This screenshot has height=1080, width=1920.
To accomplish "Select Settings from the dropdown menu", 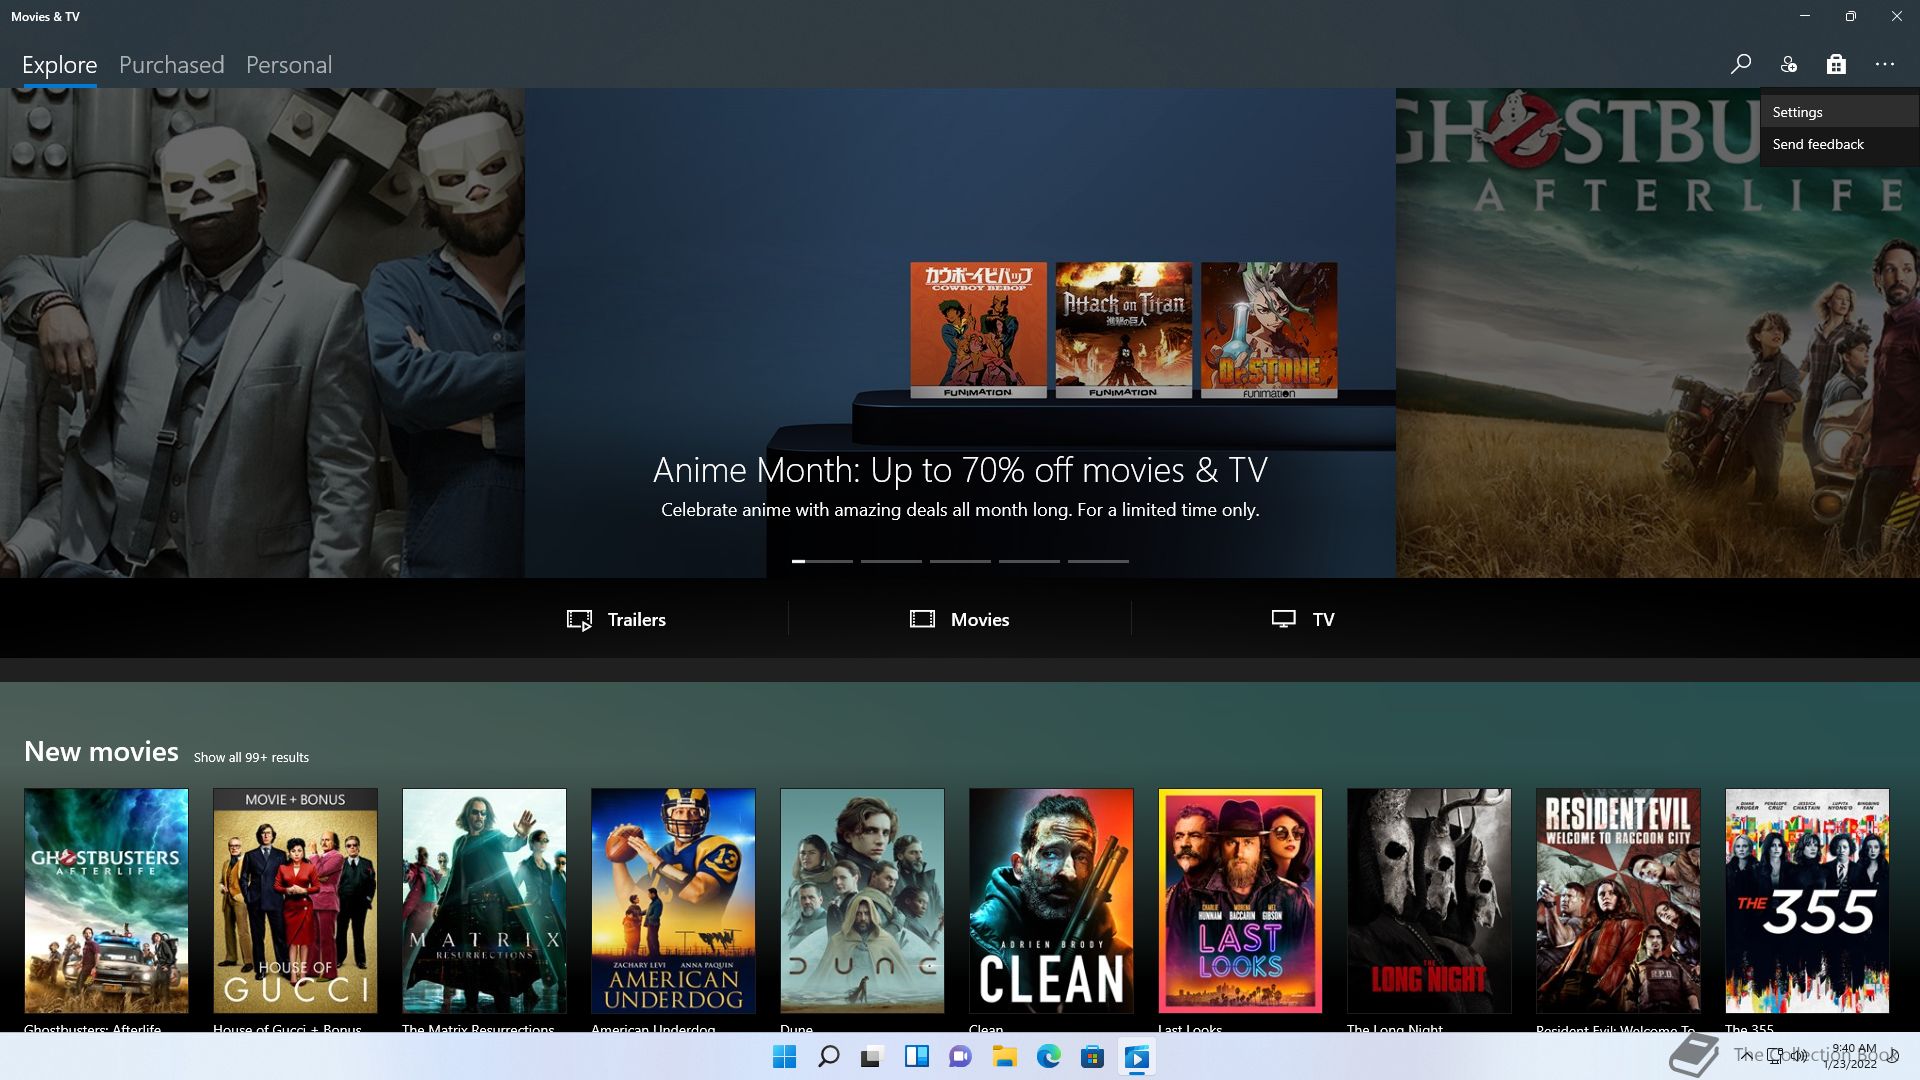I will tap(1840, 112).
